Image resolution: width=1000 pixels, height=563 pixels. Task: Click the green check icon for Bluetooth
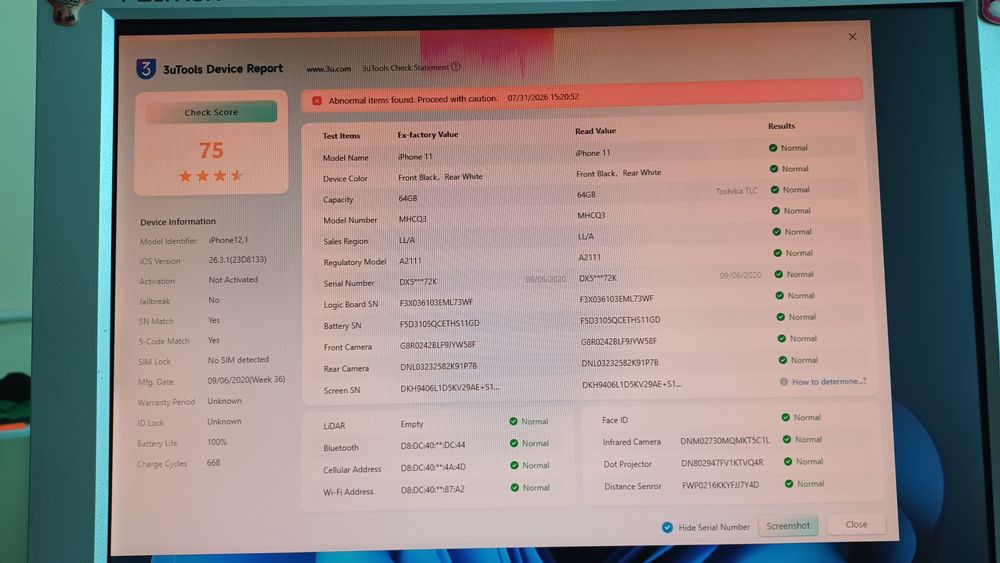point(514,443)
